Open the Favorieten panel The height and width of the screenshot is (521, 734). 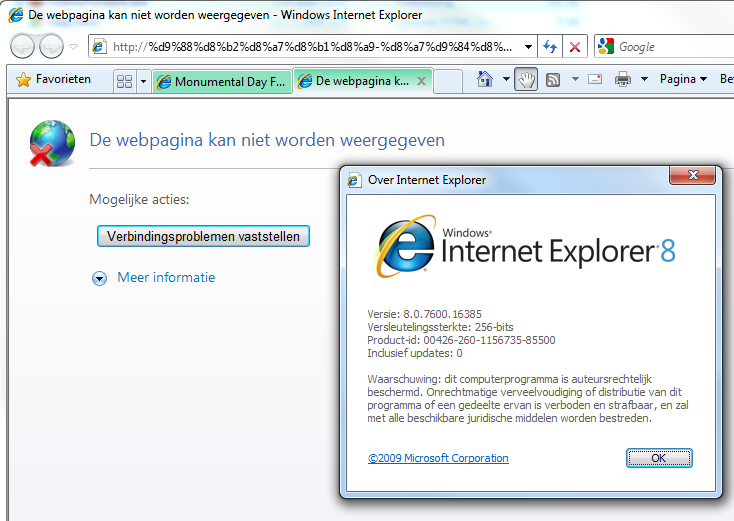pos(53,80)
